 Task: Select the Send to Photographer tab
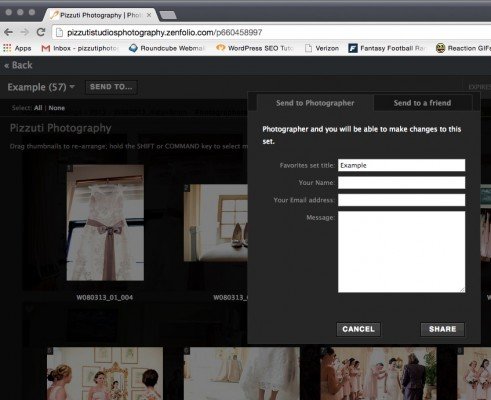(315, 103)
